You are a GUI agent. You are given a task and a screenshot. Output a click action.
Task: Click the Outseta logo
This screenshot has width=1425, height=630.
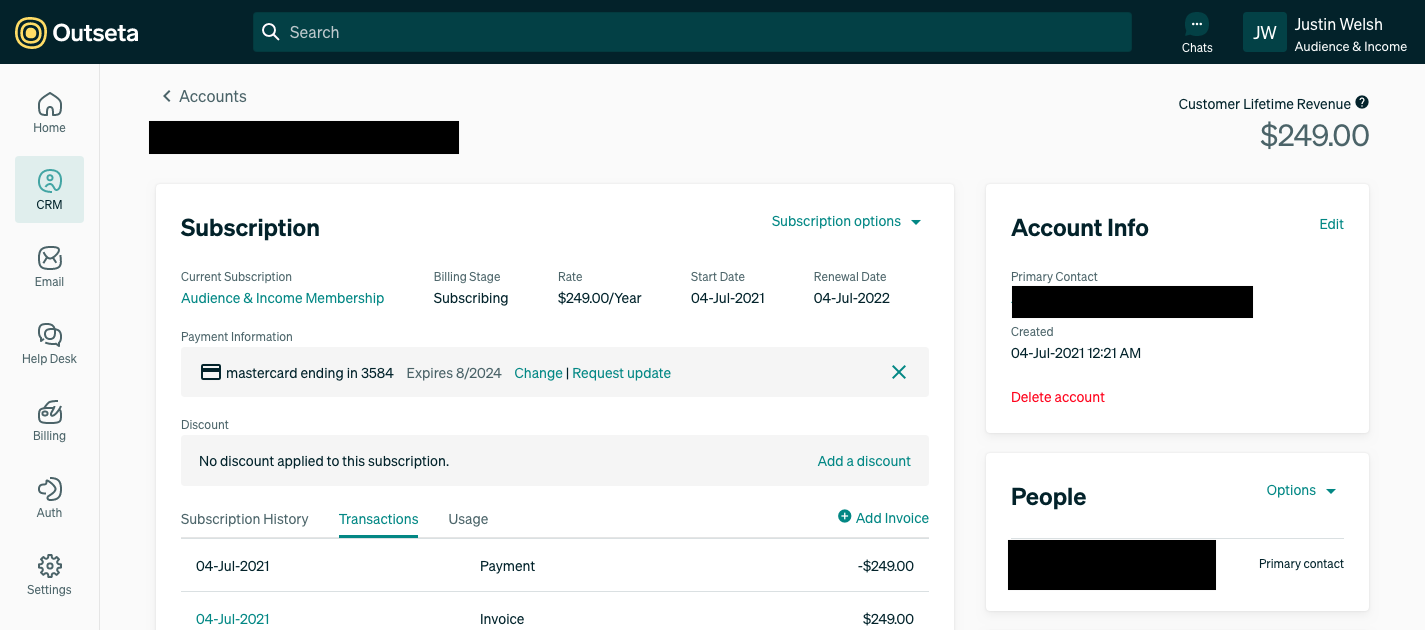click(76, 32)
